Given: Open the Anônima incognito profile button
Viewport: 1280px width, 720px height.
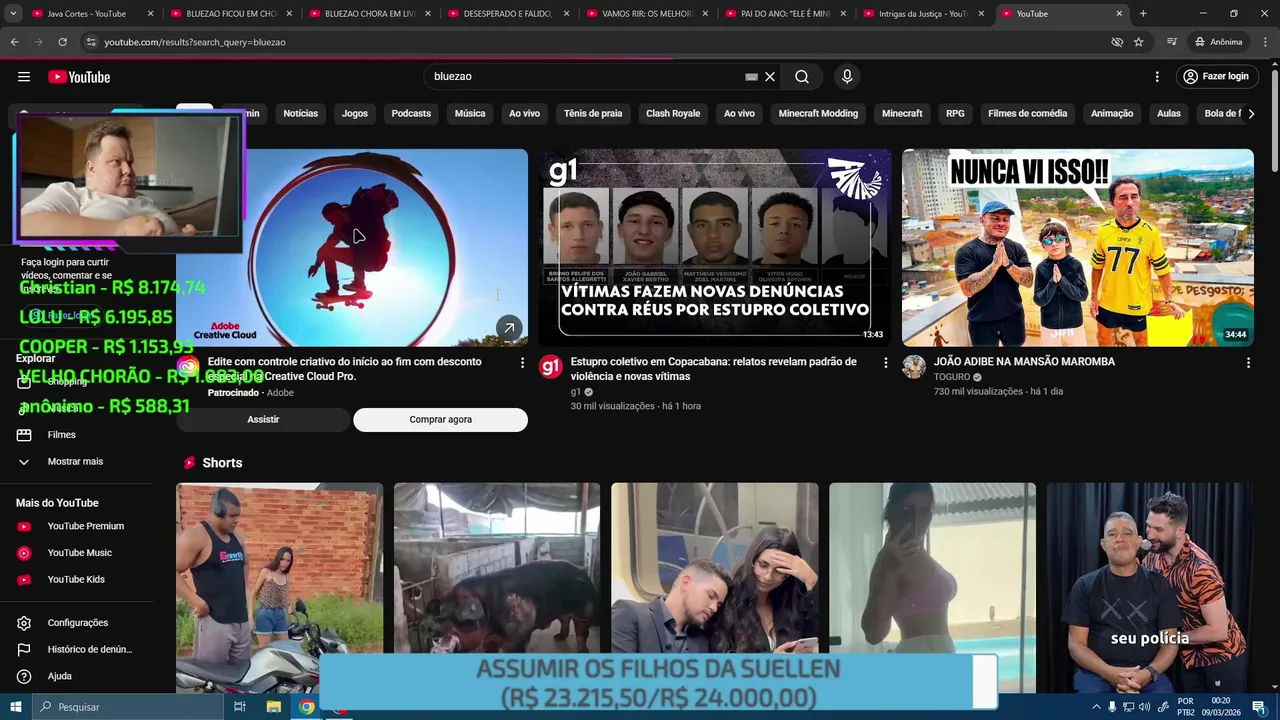Looking at the screenshot, I should (x=1218, y=42).
